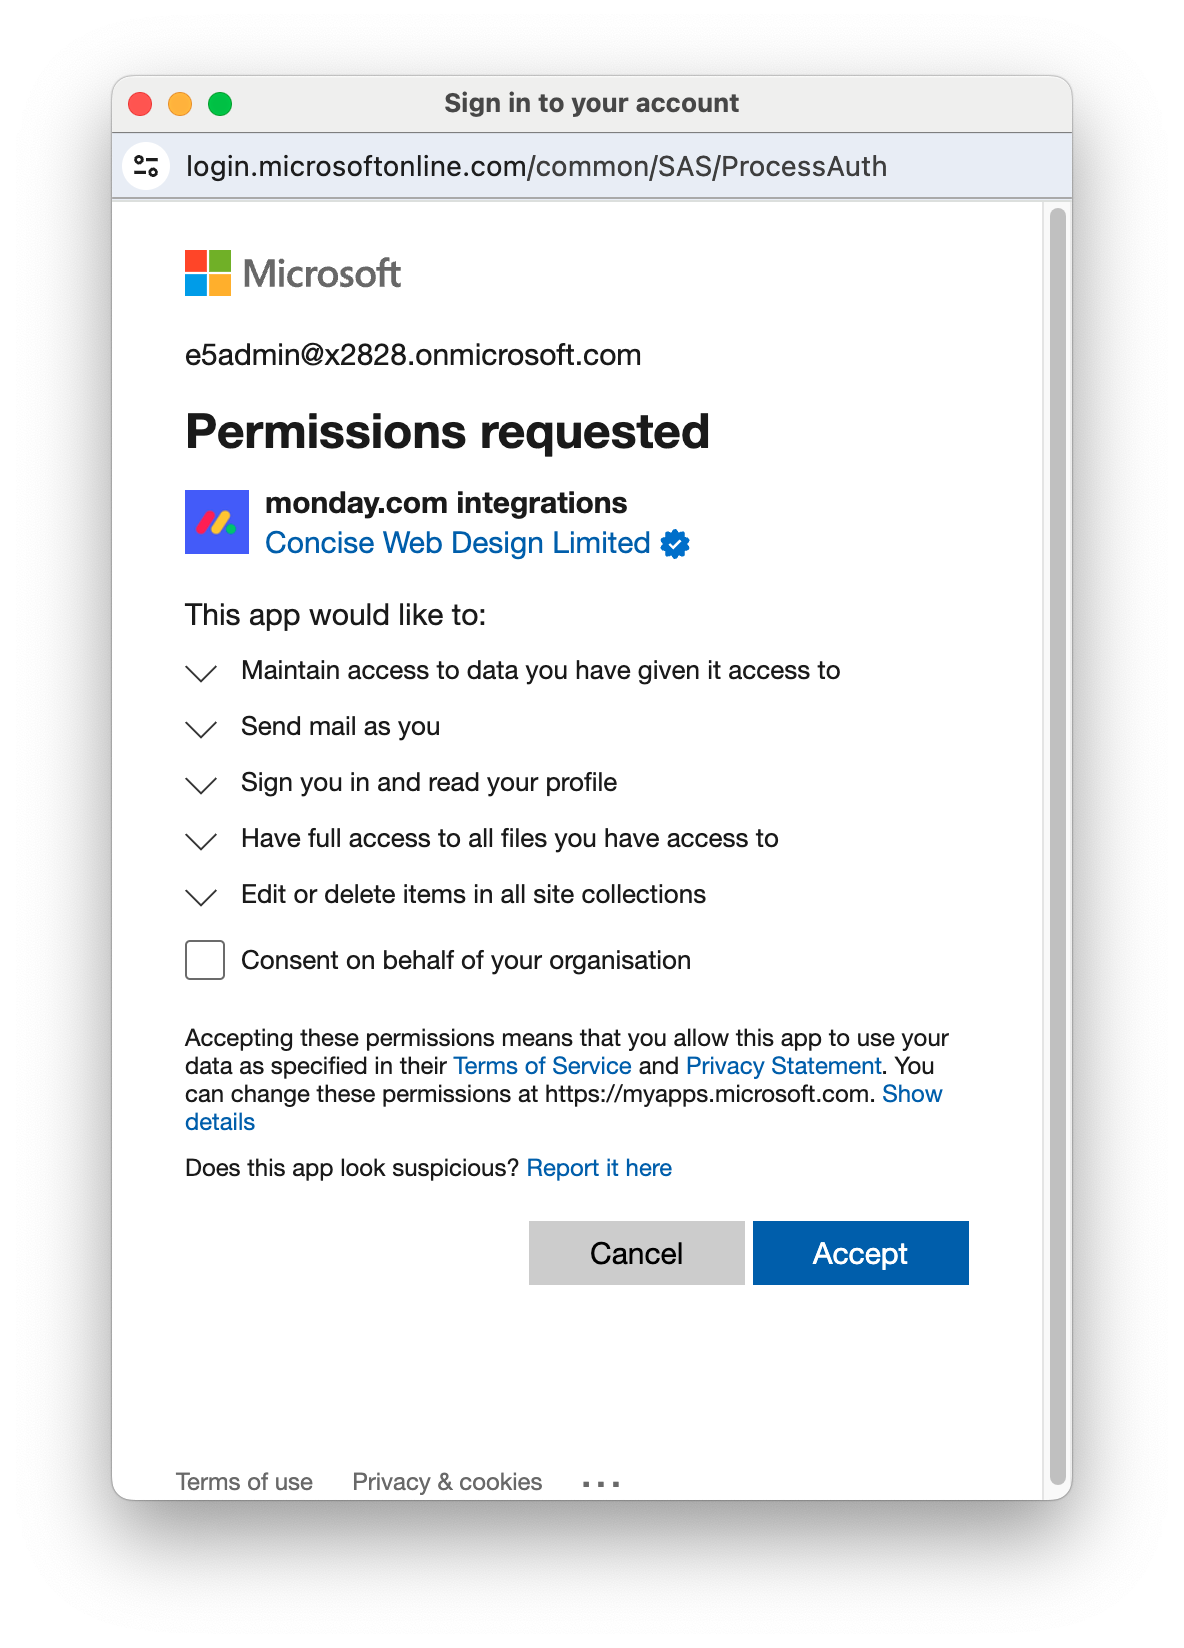Click the monday.com integrations app icon
This screenshot has height=1648, width=1184.
click(217, 522)
